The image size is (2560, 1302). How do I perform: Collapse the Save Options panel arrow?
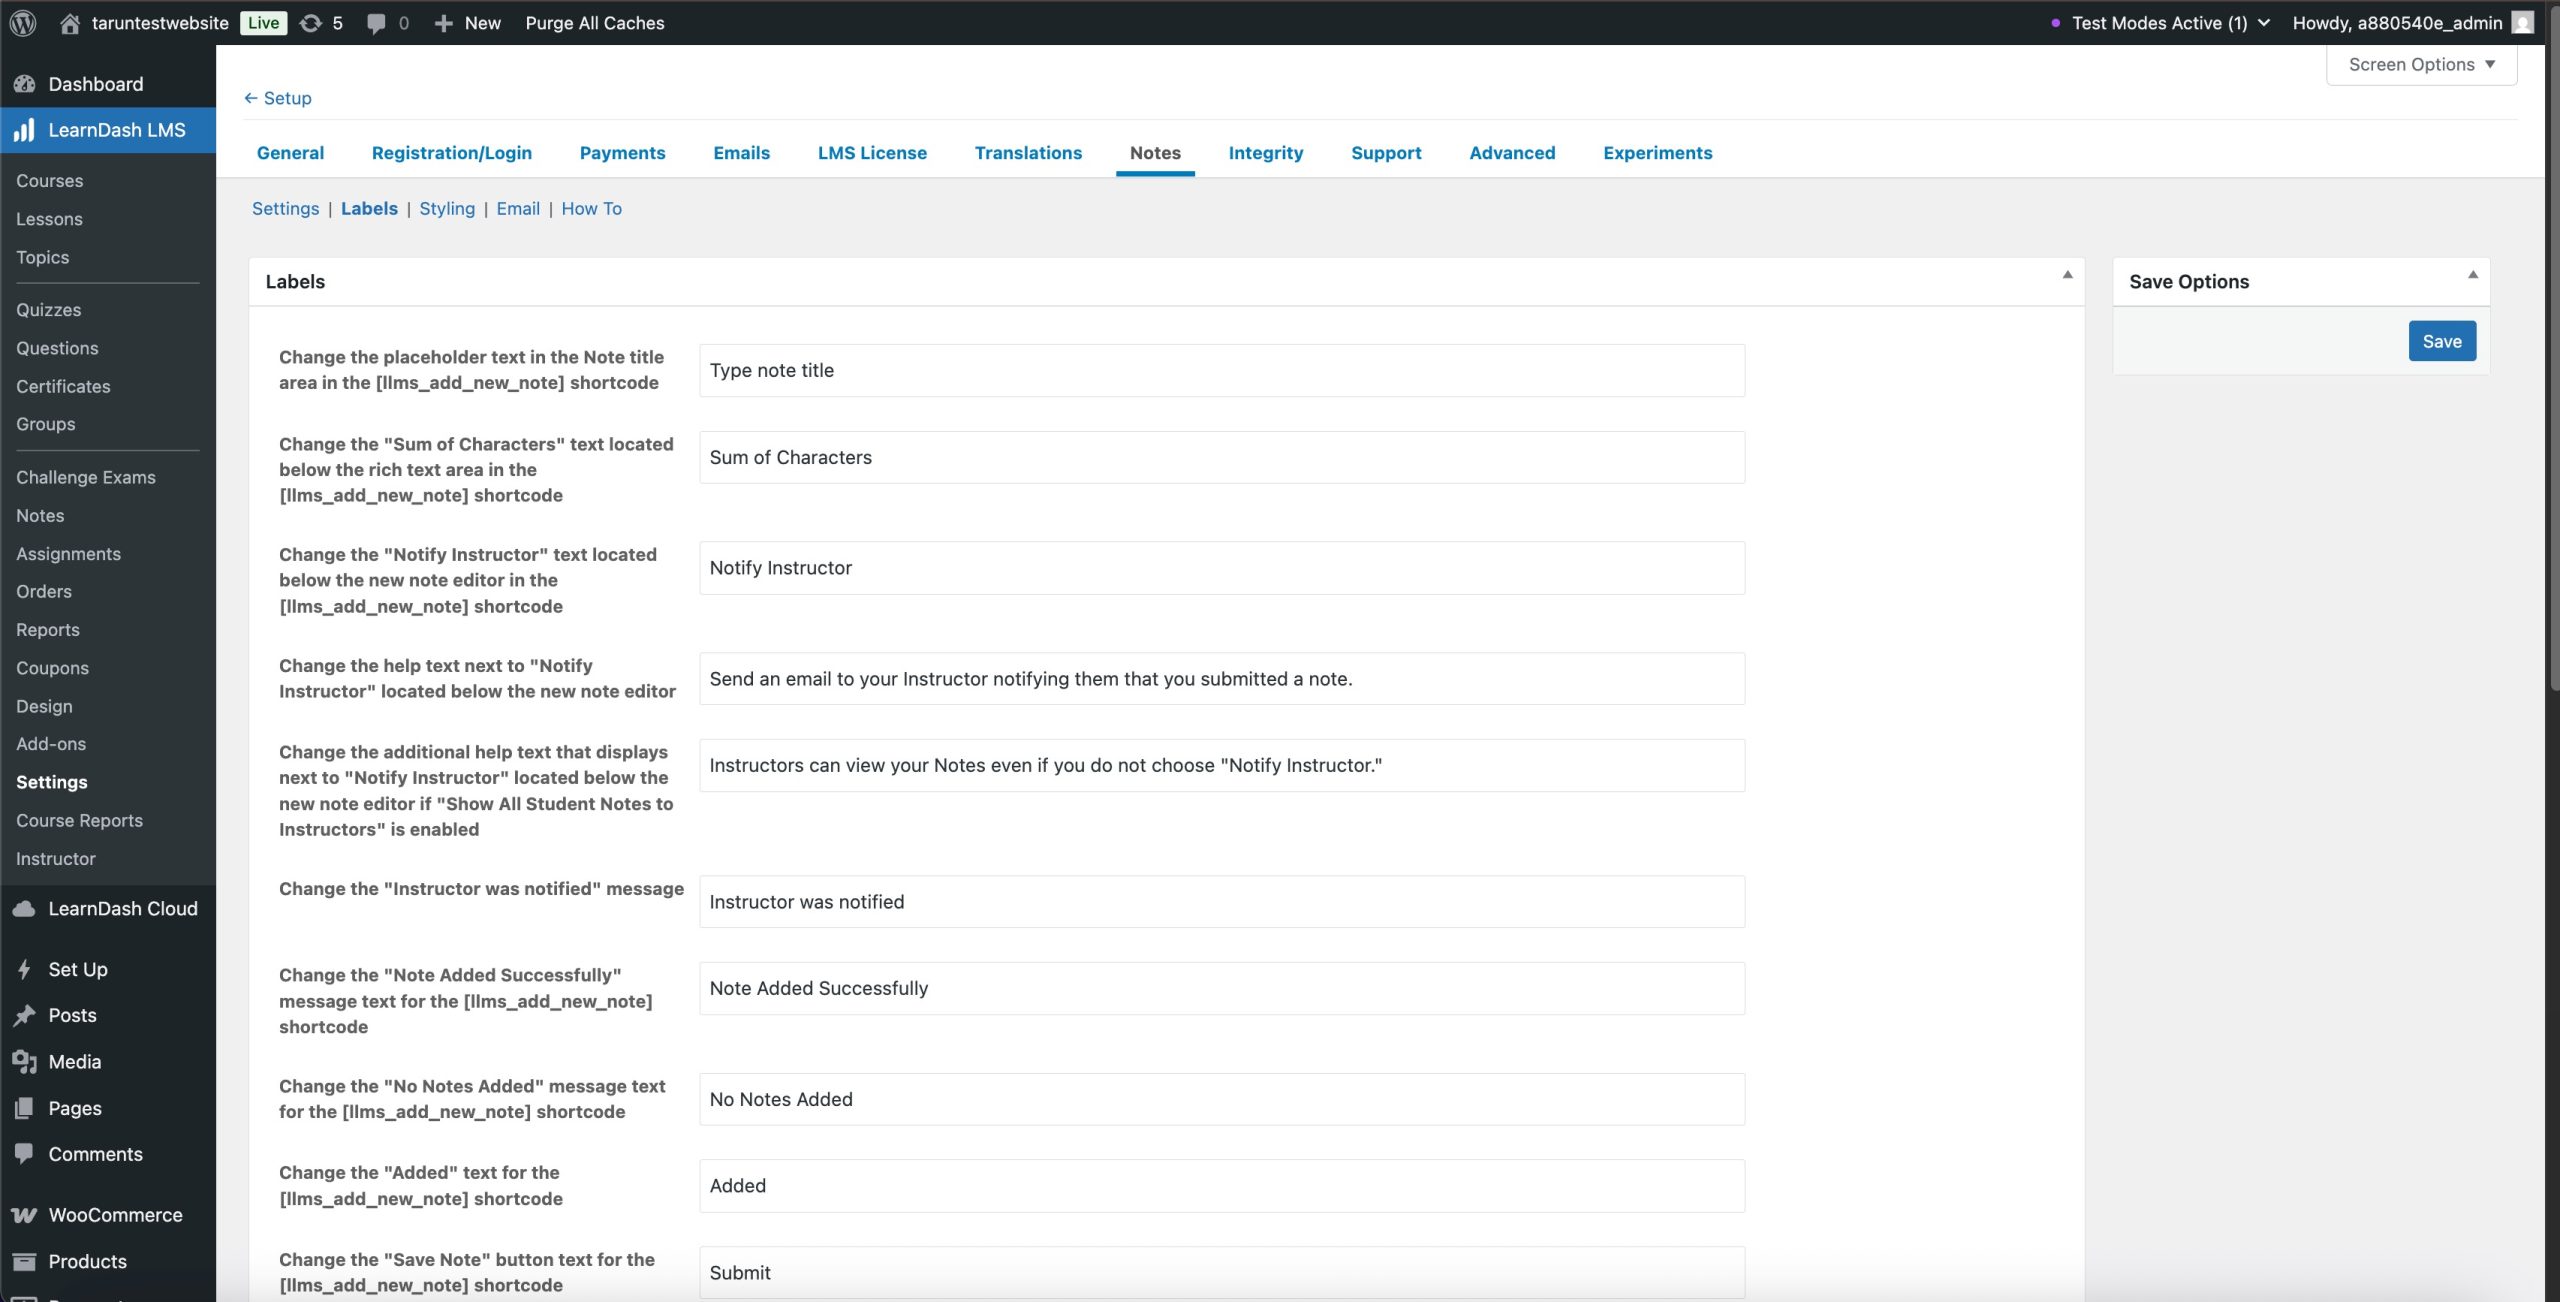click(2472, 275)
